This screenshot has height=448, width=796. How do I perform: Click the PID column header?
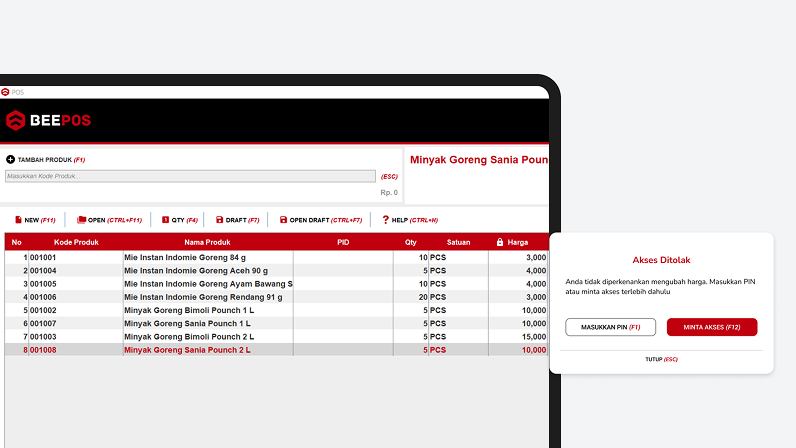(343, 242)
